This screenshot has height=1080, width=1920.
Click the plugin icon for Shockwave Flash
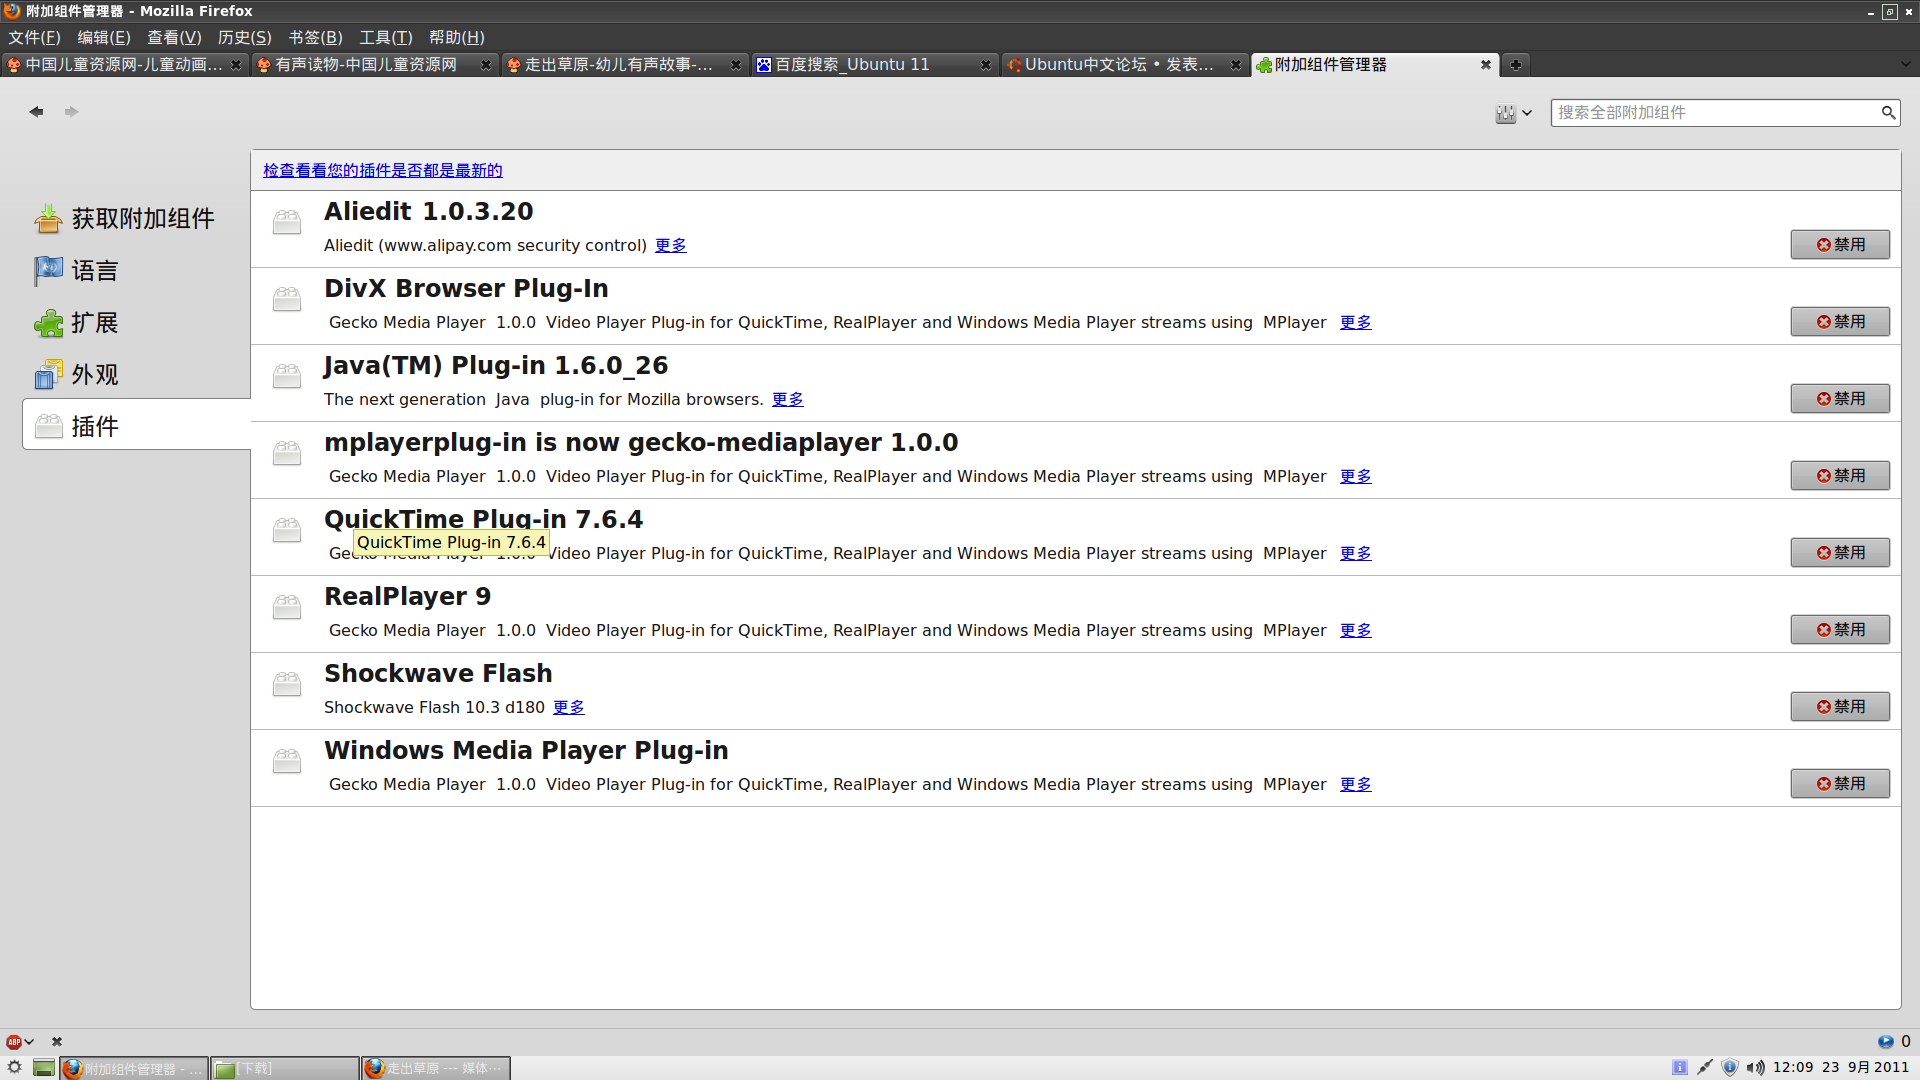pos(287,684)
